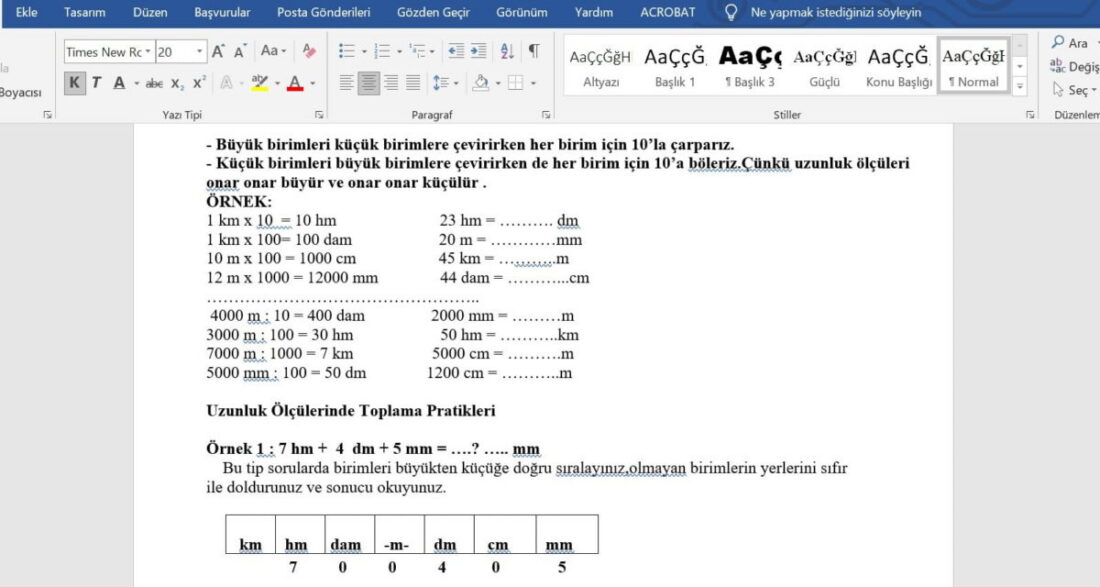Switch to the ACROBAT tab
Image resolution: width=1100 pixels, height=587 pixels.
click(x=667, y=13)
